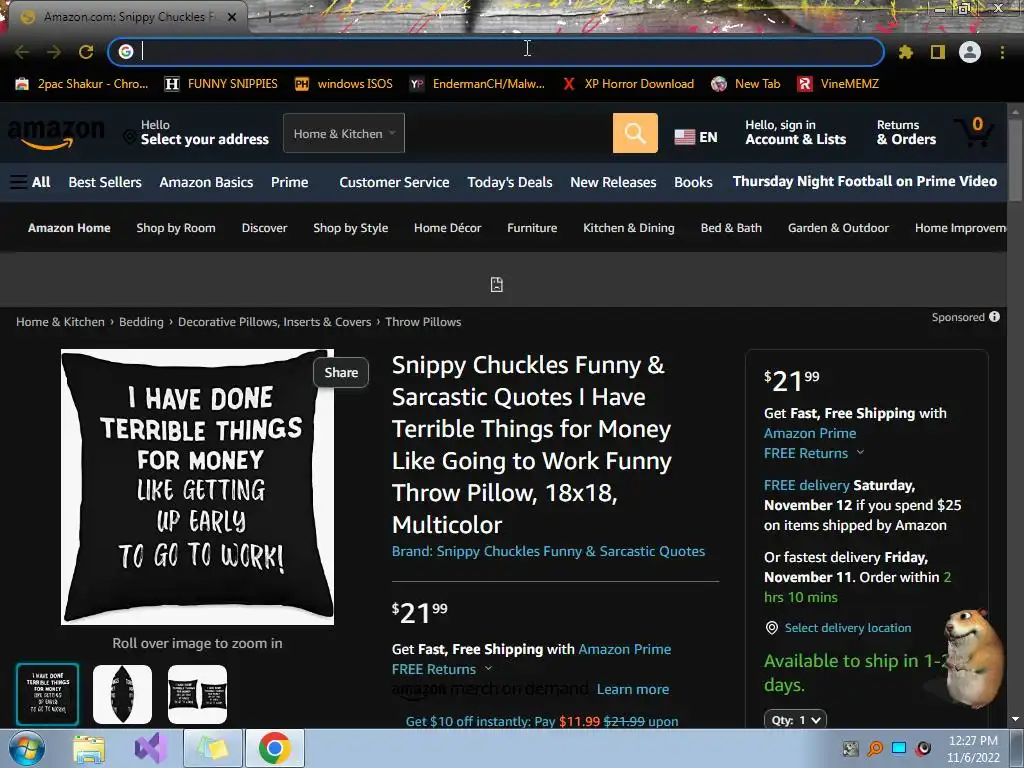Select Shop by Style in the subnav
This screenshot has height=768, width=1024.
[x=351, y=228]
